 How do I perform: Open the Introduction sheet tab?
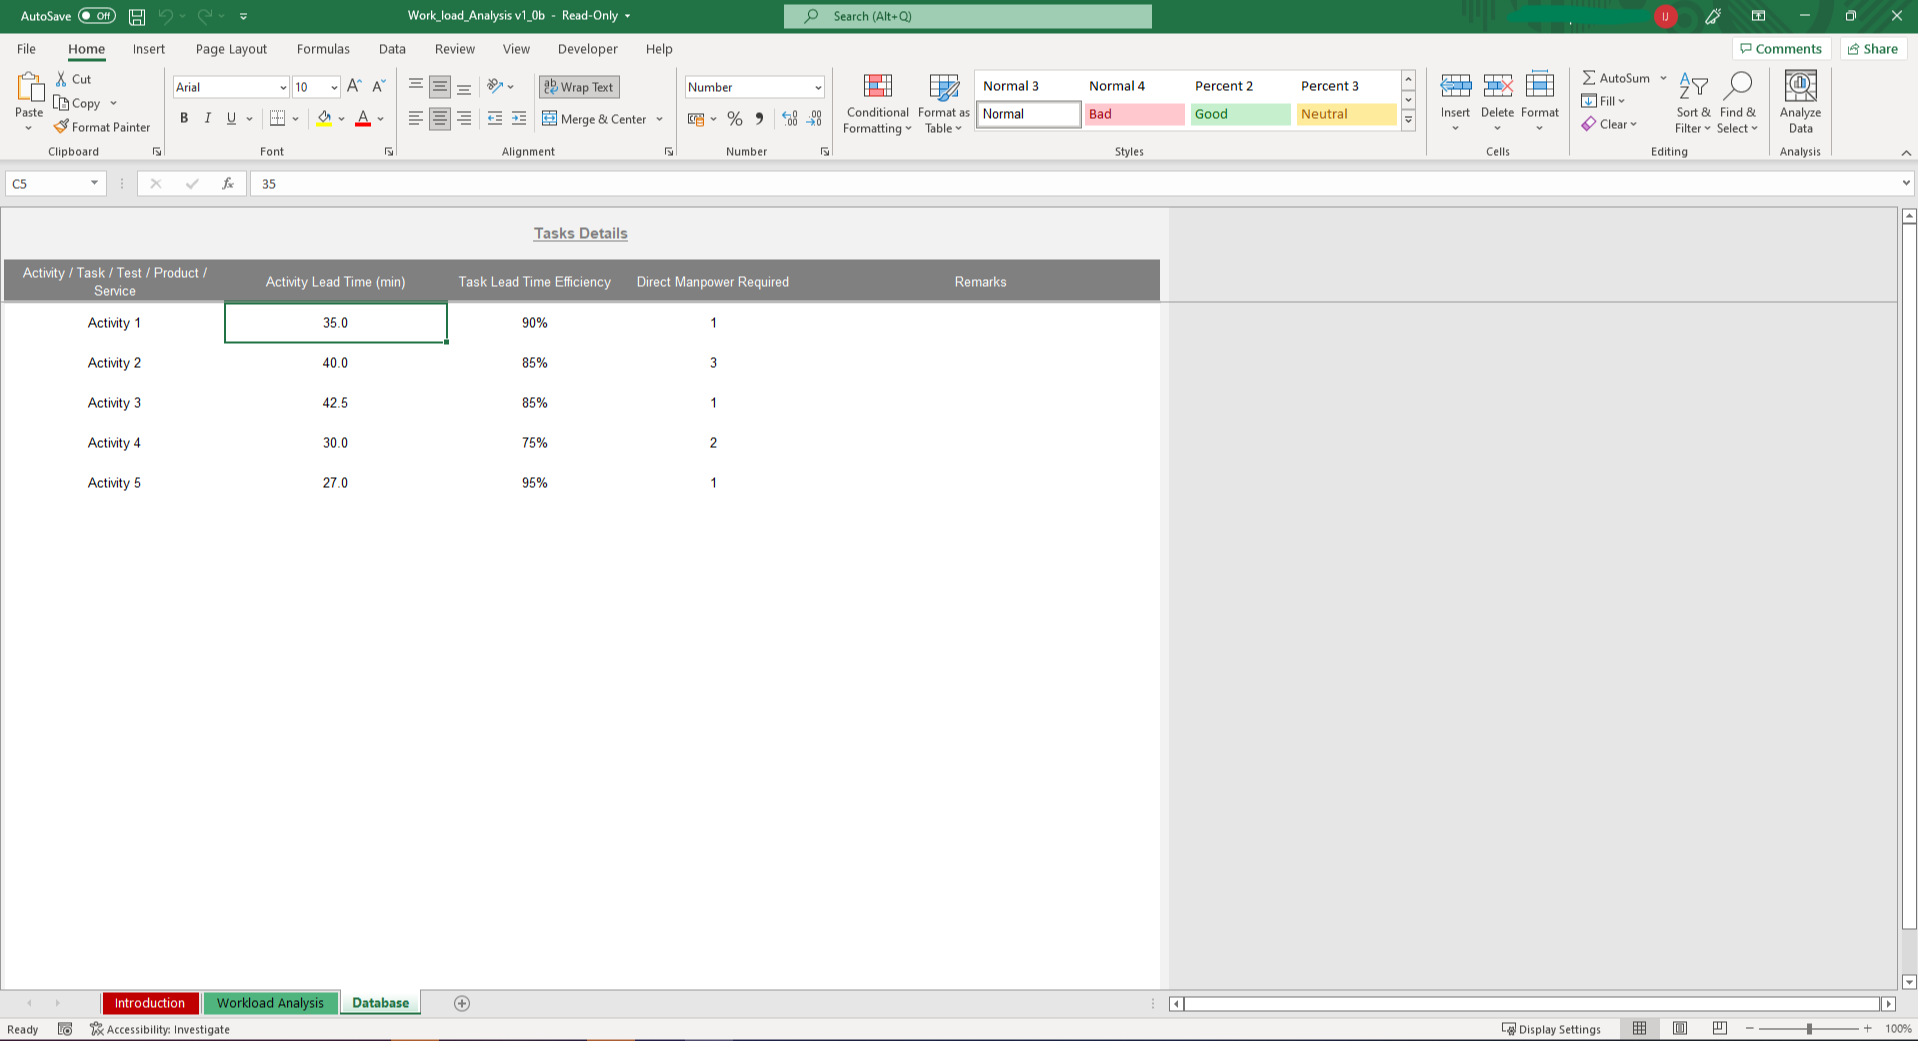150,1003
